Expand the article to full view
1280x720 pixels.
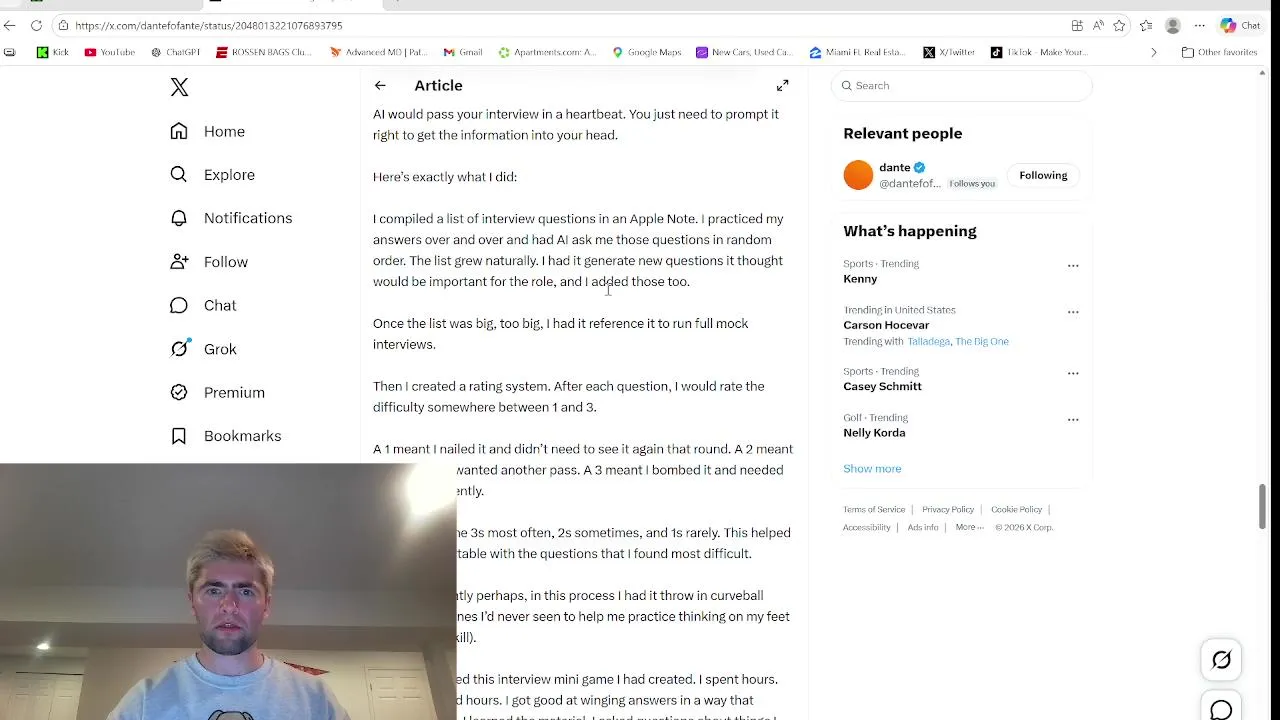coord(782,86)
